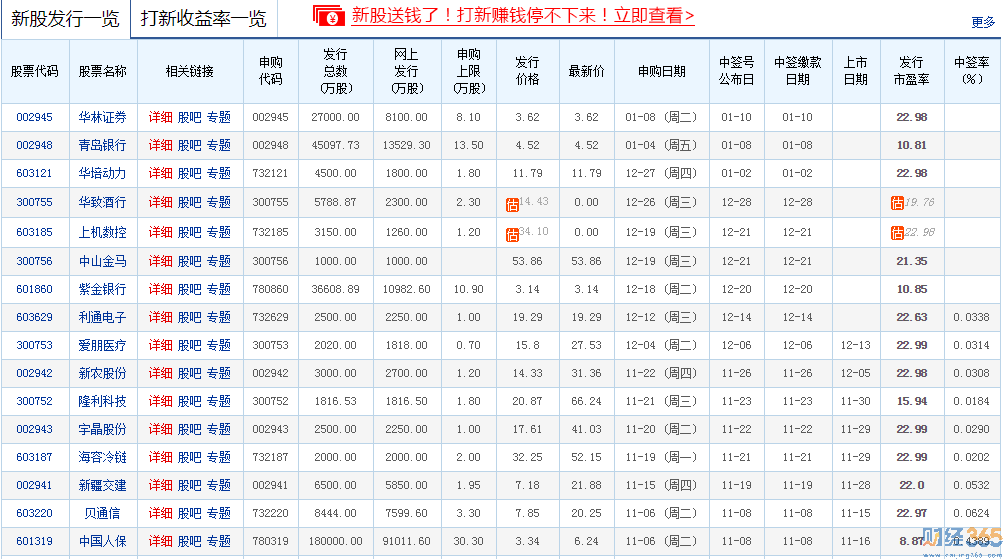Open 股吧 for 上机数控
Screen dimensions: 1003x559
tap(189, 232)
